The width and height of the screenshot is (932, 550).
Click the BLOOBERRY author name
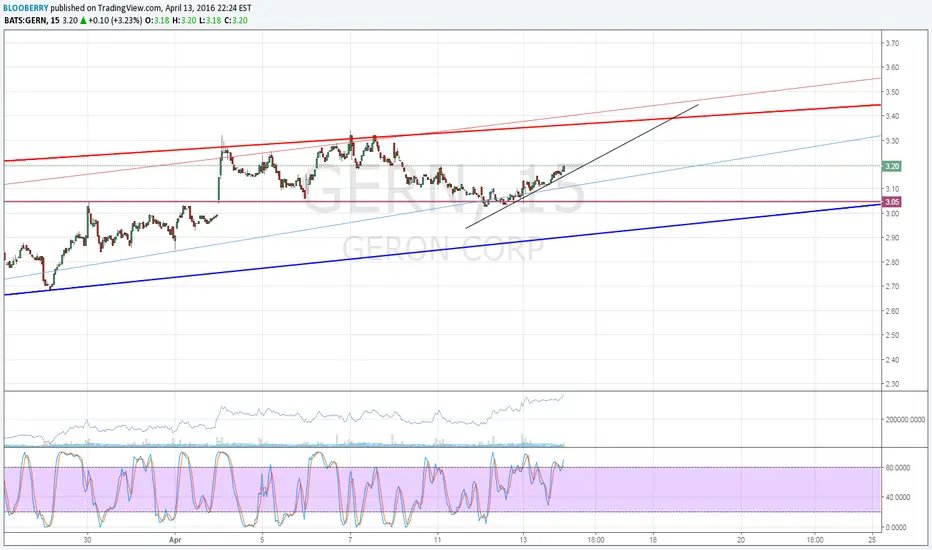26,8
